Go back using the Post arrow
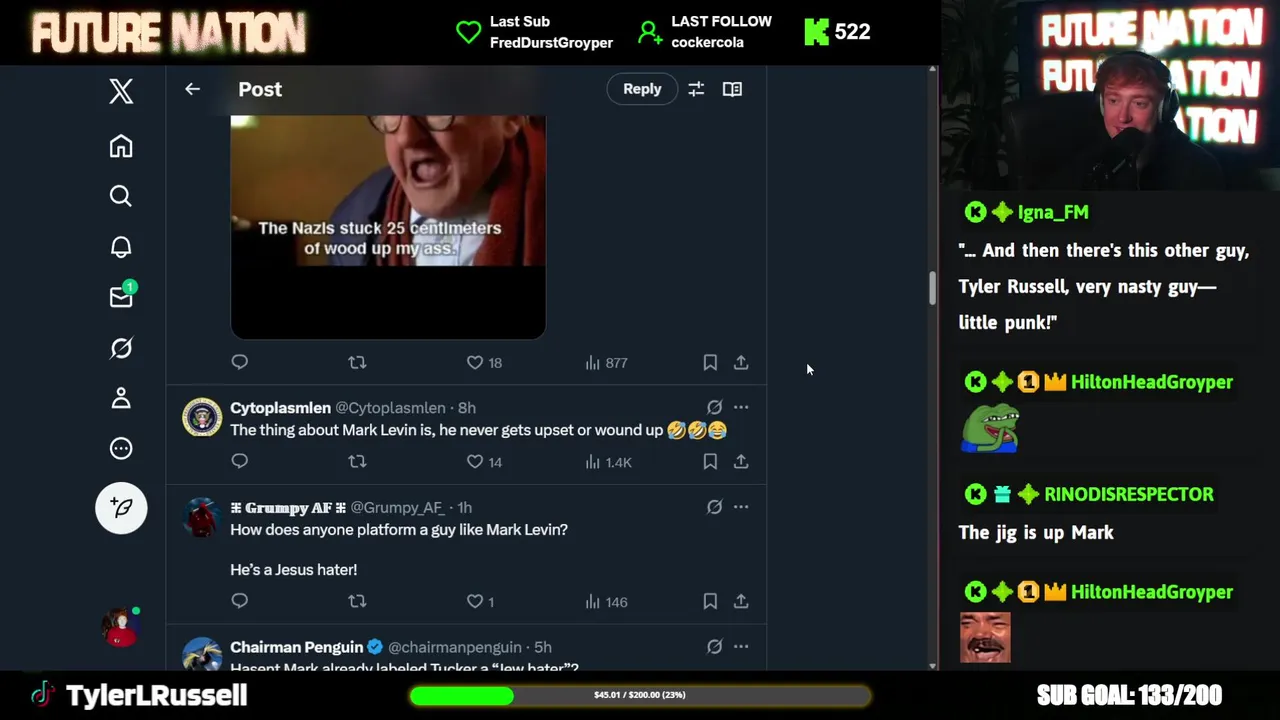 click(192, 89)
